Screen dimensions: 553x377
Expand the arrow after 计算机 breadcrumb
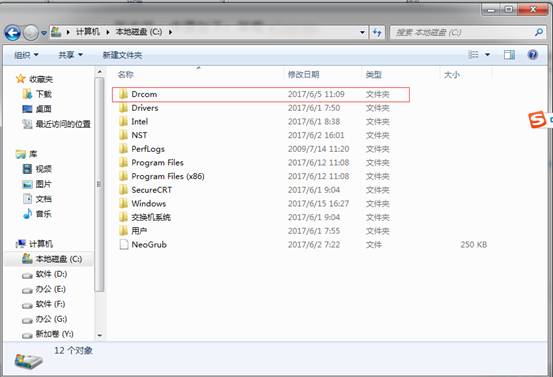click(108, 32)
